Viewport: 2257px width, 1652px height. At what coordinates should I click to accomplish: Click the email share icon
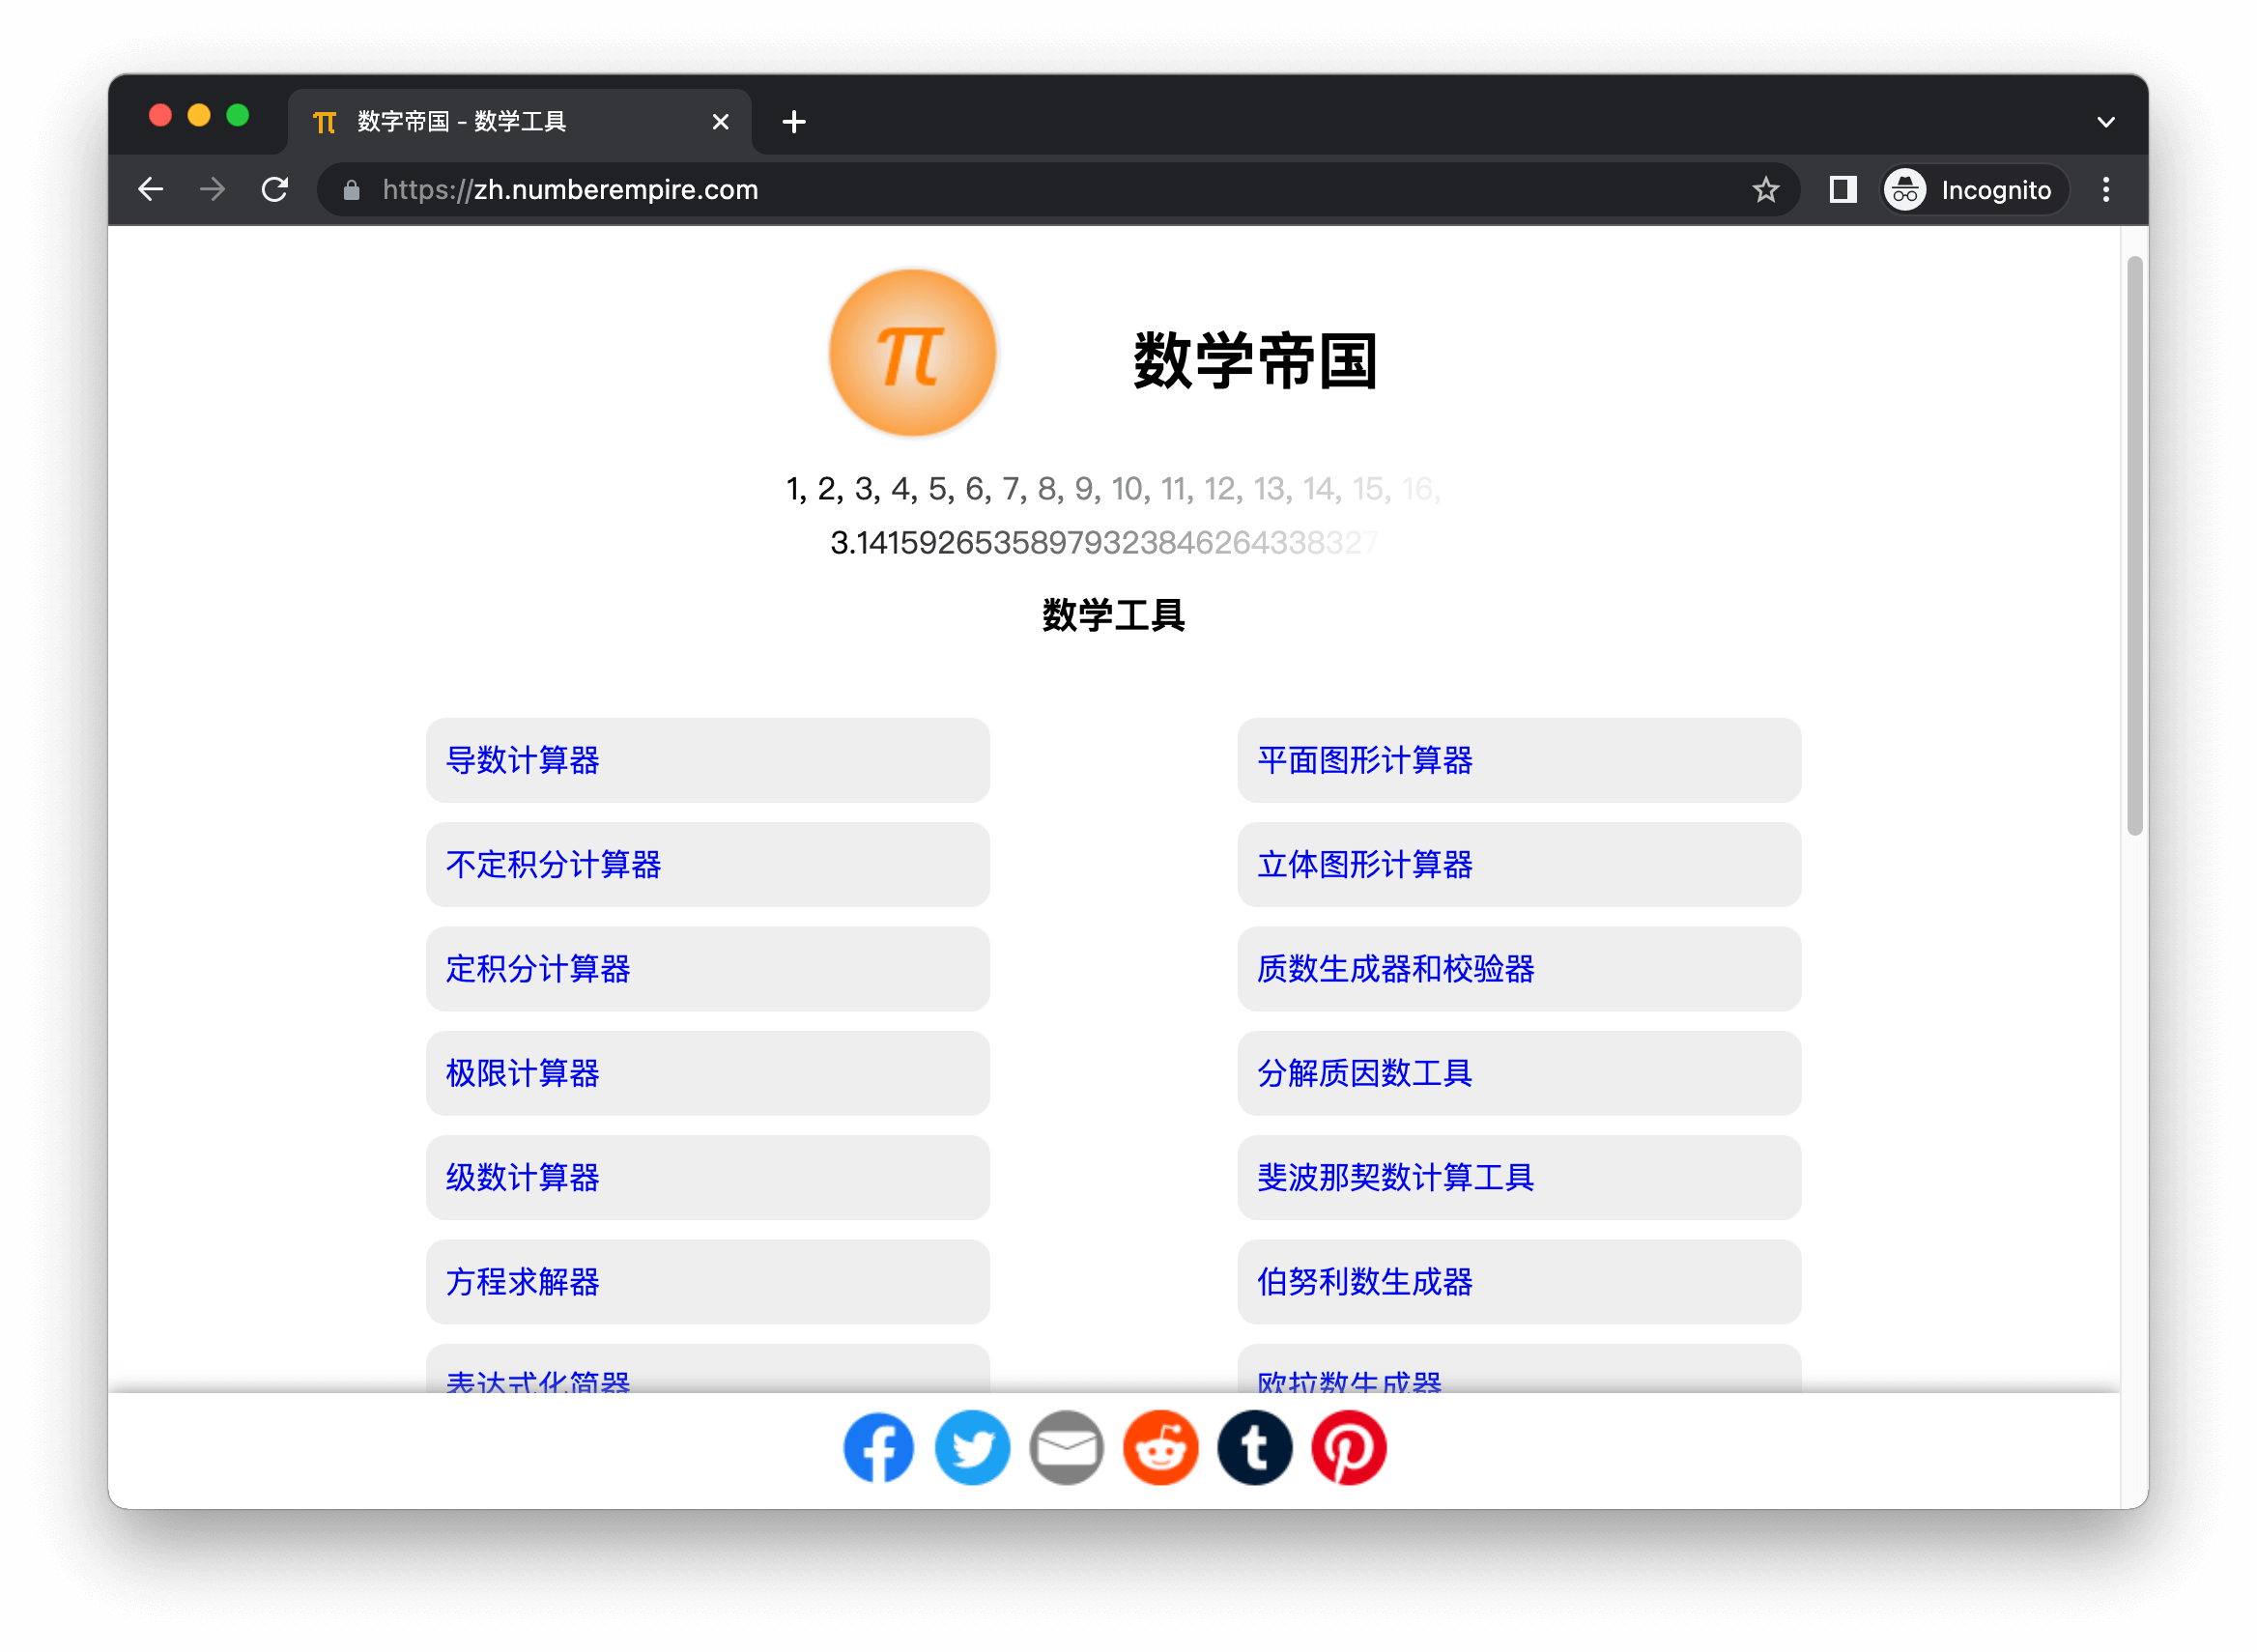(x=1066, y=1447)
